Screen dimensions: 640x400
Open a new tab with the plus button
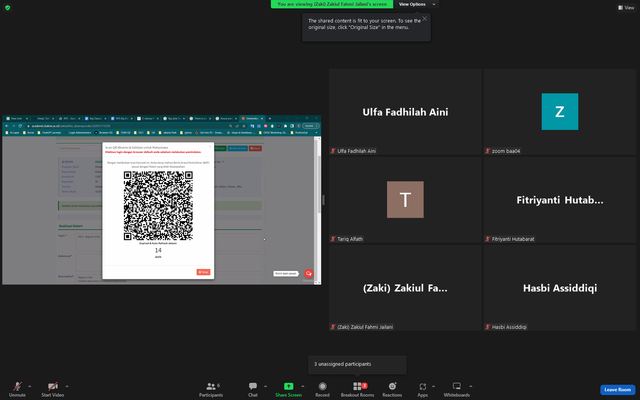(269, 118)
